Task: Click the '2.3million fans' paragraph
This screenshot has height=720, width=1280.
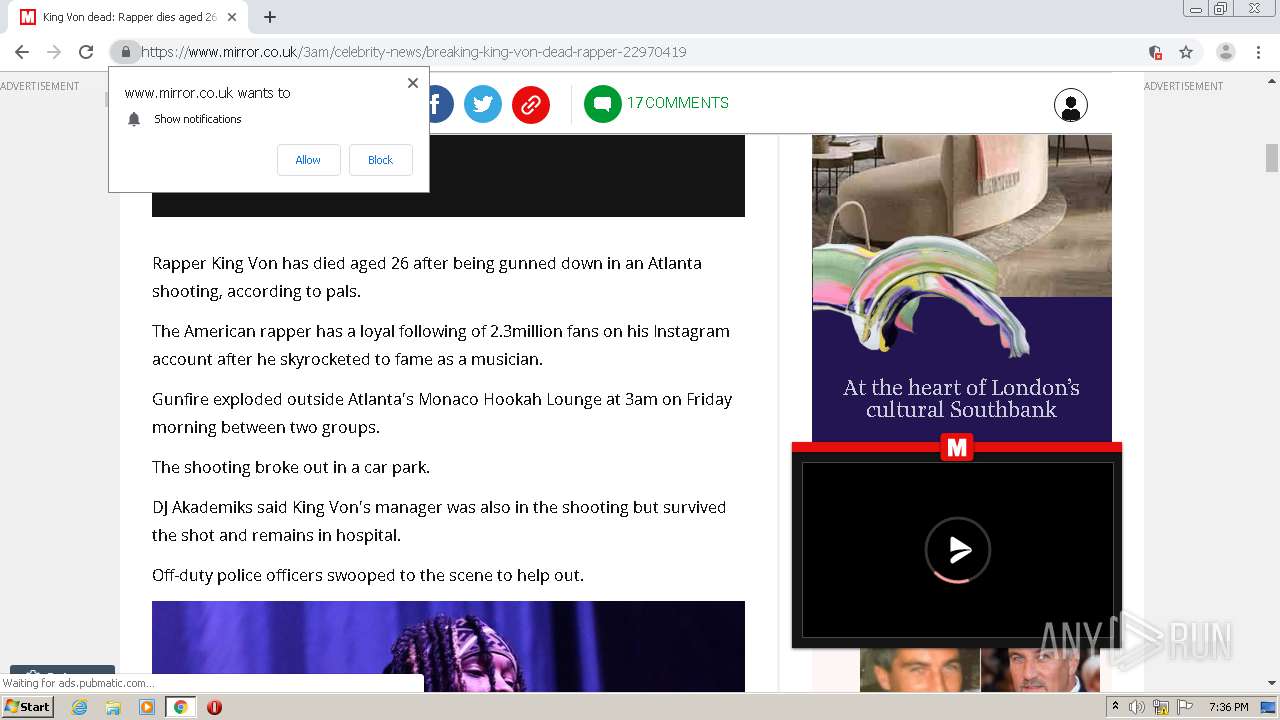Action: point(441,345)
